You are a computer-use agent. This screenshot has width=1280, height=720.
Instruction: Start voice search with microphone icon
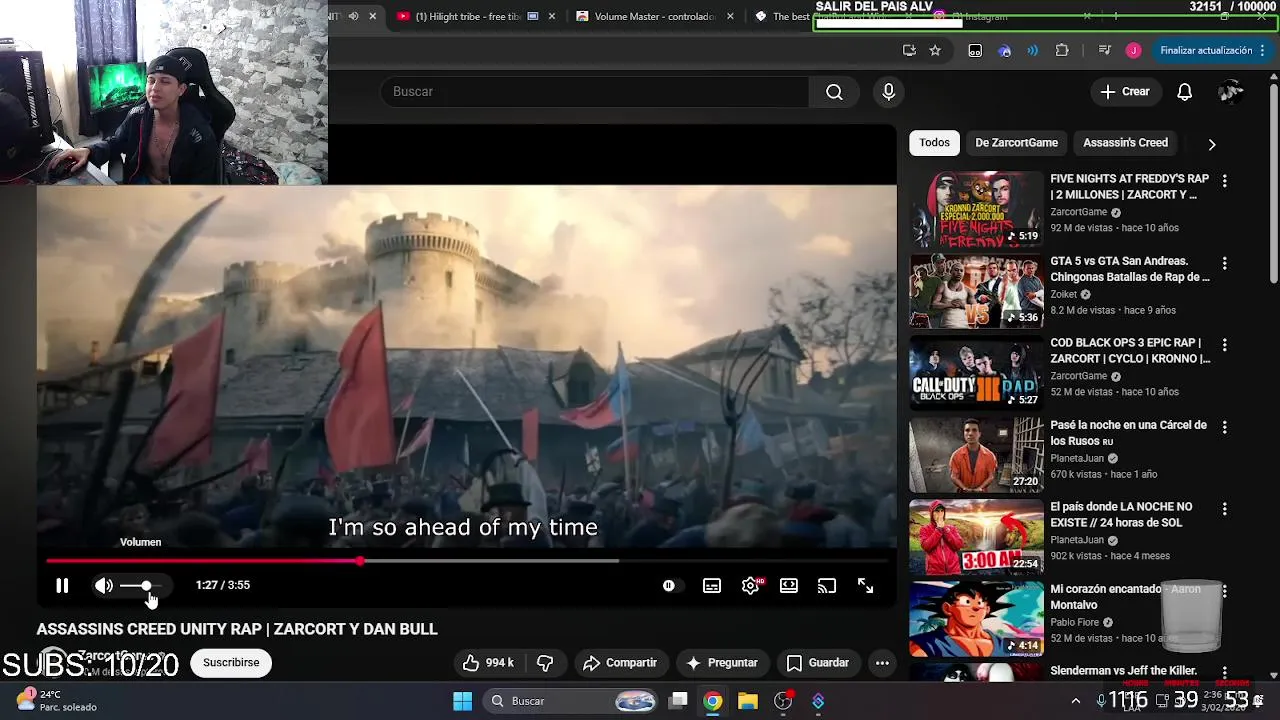tap(889, 92)
